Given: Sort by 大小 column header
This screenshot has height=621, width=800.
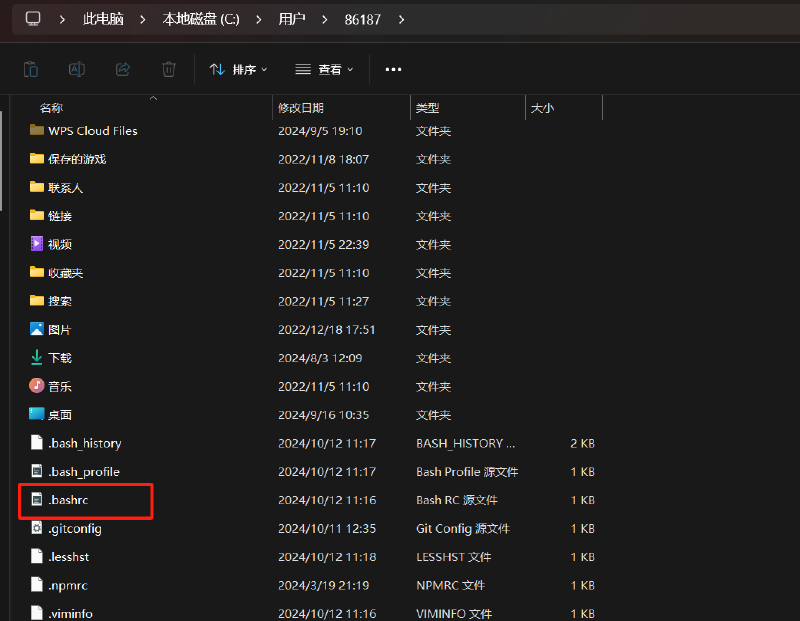Looking at the screenshot, I should click(542, 108).
